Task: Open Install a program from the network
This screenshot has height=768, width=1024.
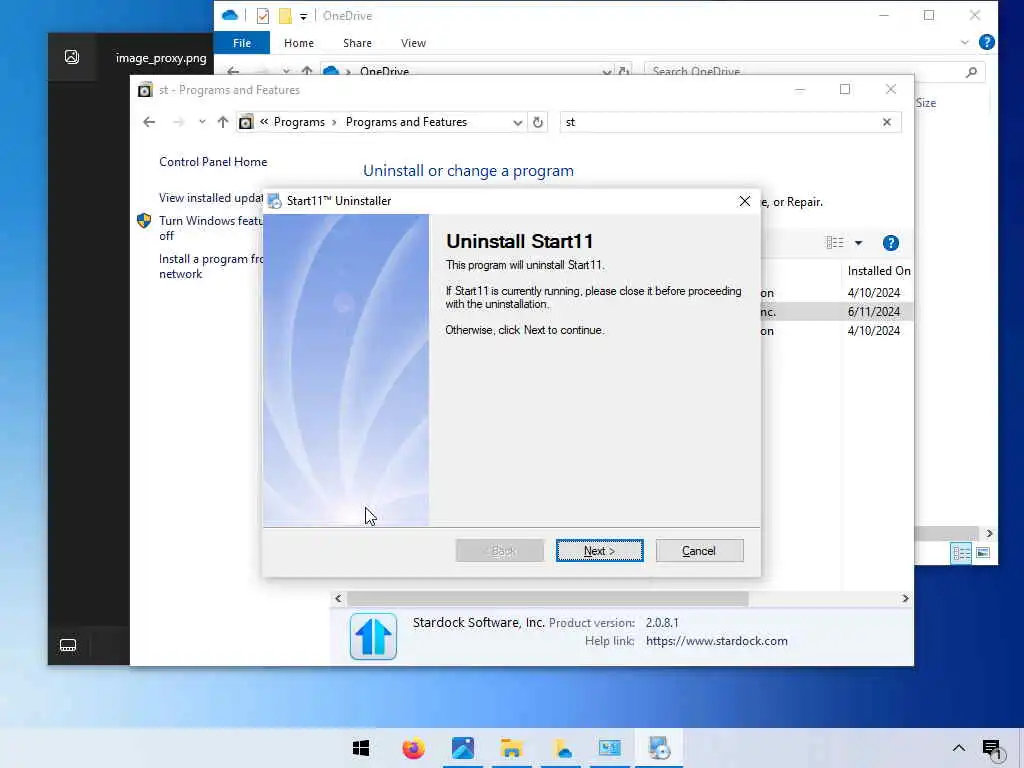Action: pos(210,266)
